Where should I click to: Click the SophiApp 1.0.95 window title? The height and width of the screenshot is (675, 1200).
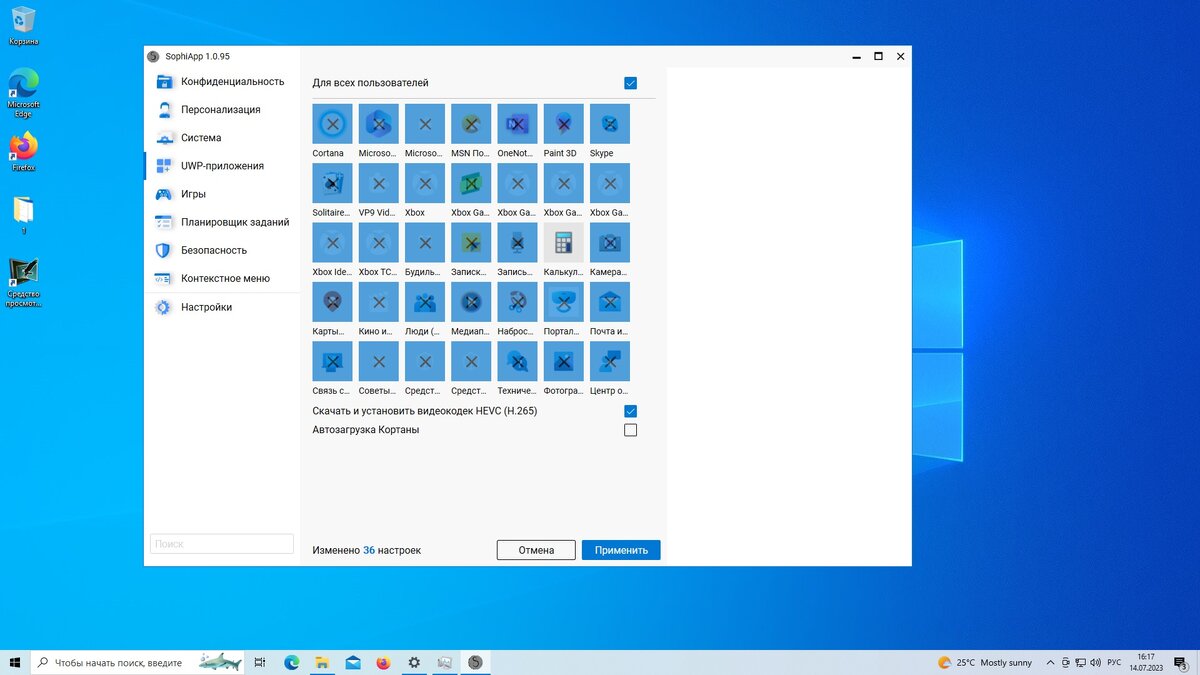[x=198, y=56]
